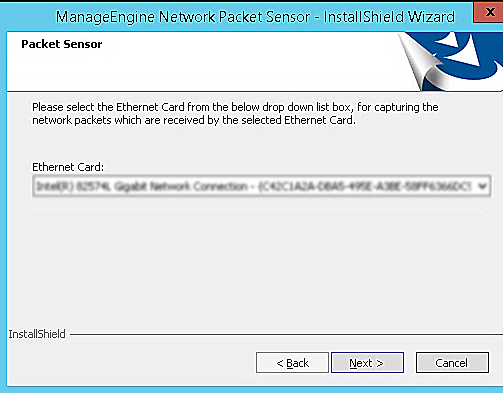
Task: Click the 'network packets which are received' line
Action: click(x=194, y=120)
